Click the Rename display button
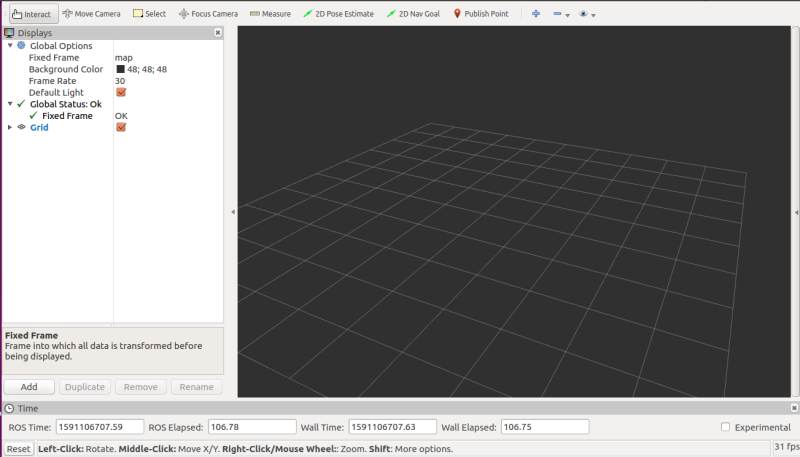The image size is (800, 457). click(x=196, y=387)
